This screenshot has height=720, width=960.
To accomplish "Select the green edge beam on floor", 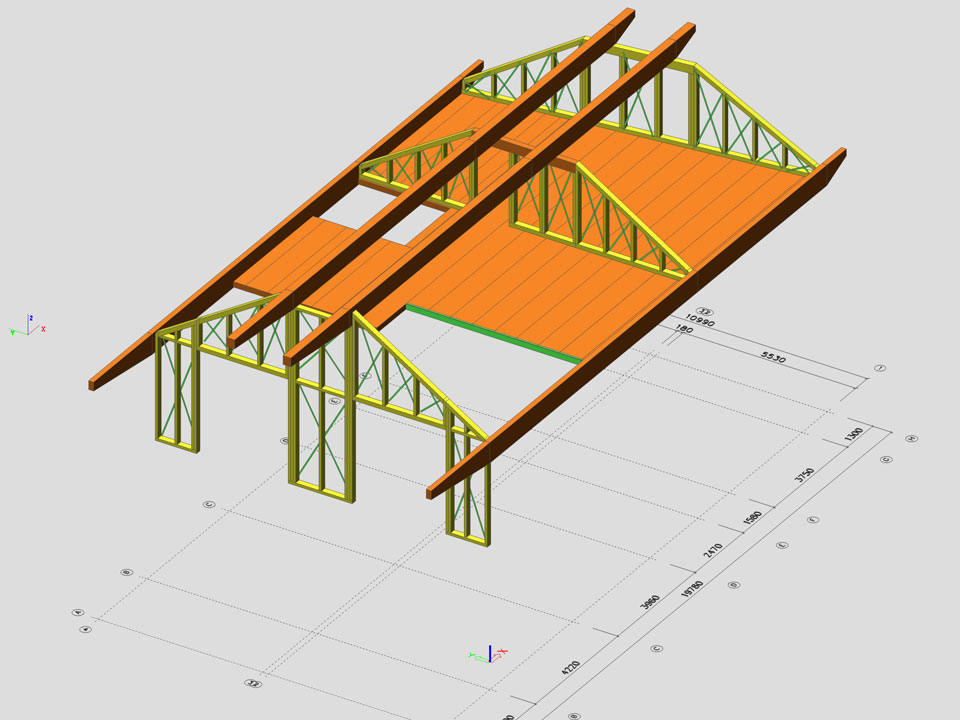I will coord(494,331).
